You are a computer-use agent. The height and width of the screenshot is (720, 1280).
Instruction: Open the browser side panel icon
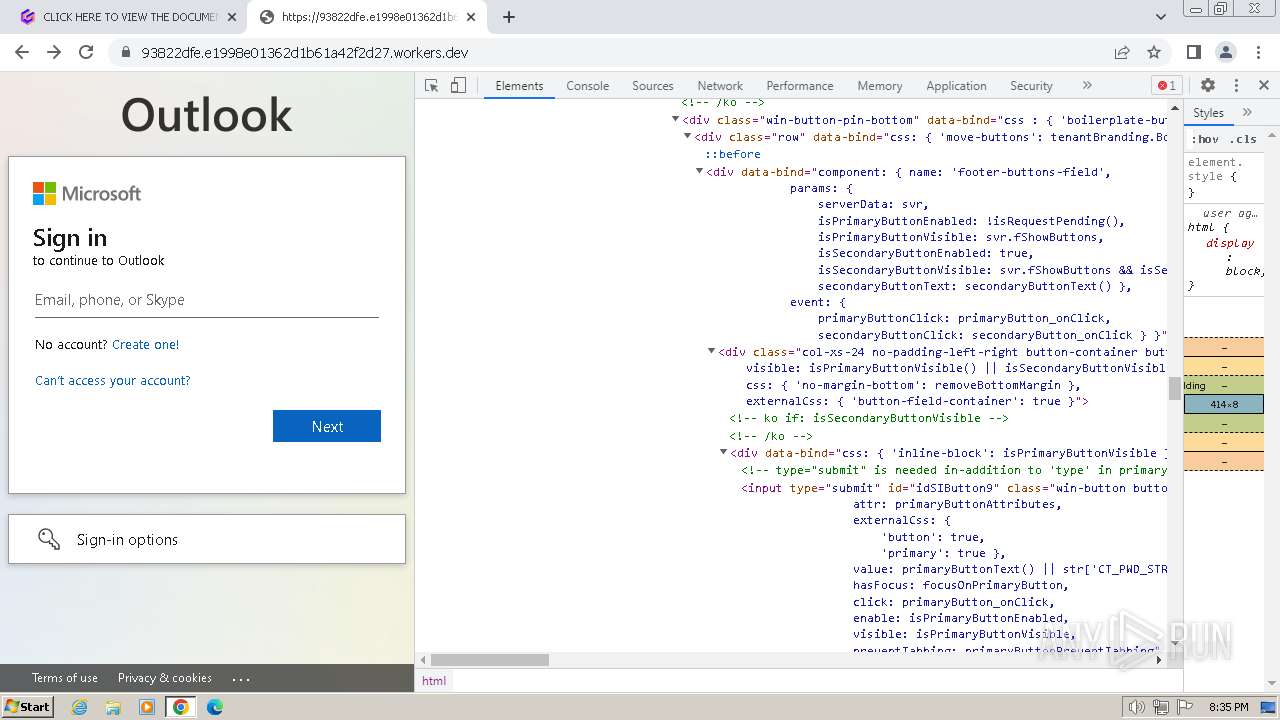(1193, 52)
